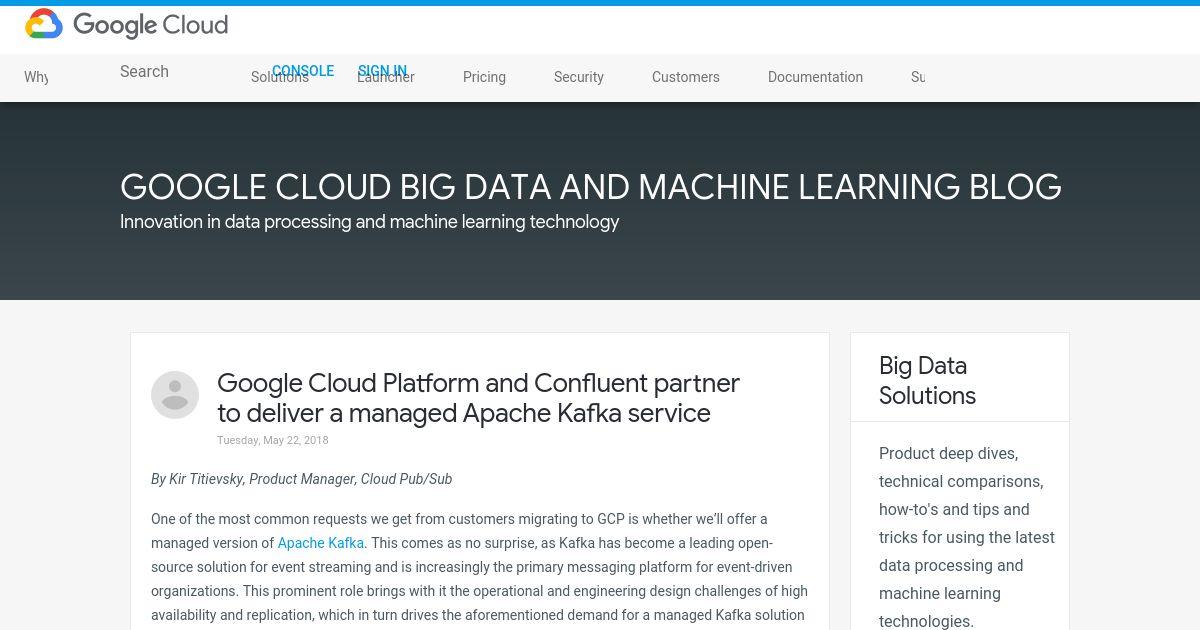Open the article title about Confluent partnership
The width and height of the screenshot is (1200, 630).
[478, 398]
